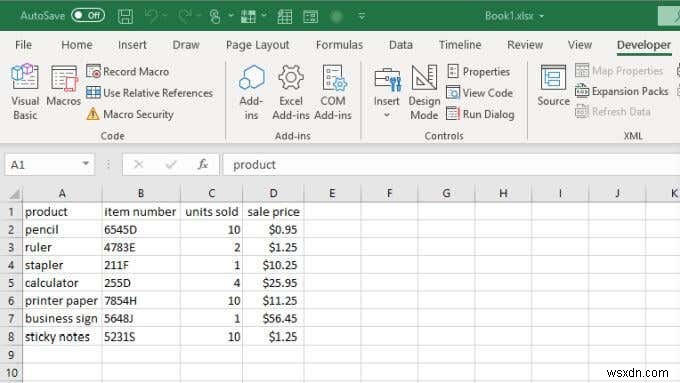Select the Developer tab
Screen dimensions: 680x383
644,45
